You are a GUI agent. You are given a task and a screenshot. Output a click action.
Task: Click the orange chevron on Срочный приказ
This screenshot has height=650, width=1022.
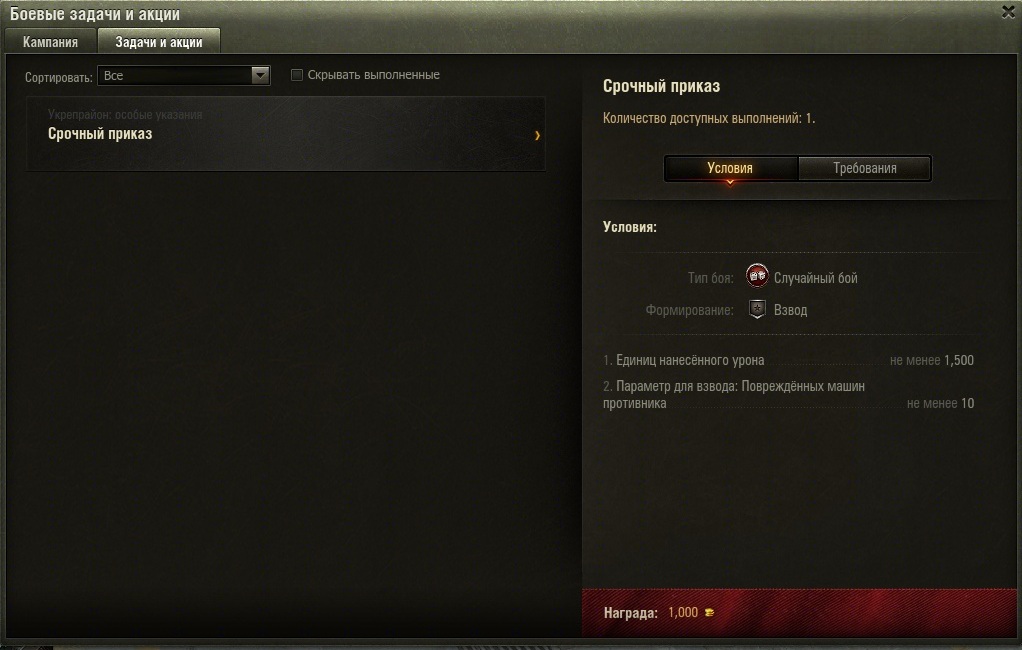tap(537, 136)
